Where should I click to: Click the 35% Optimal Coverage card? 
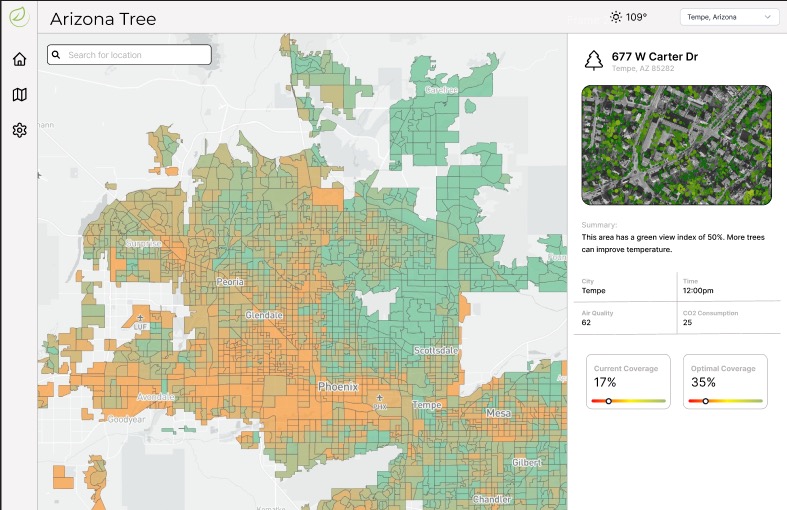(x=725, y=381)
